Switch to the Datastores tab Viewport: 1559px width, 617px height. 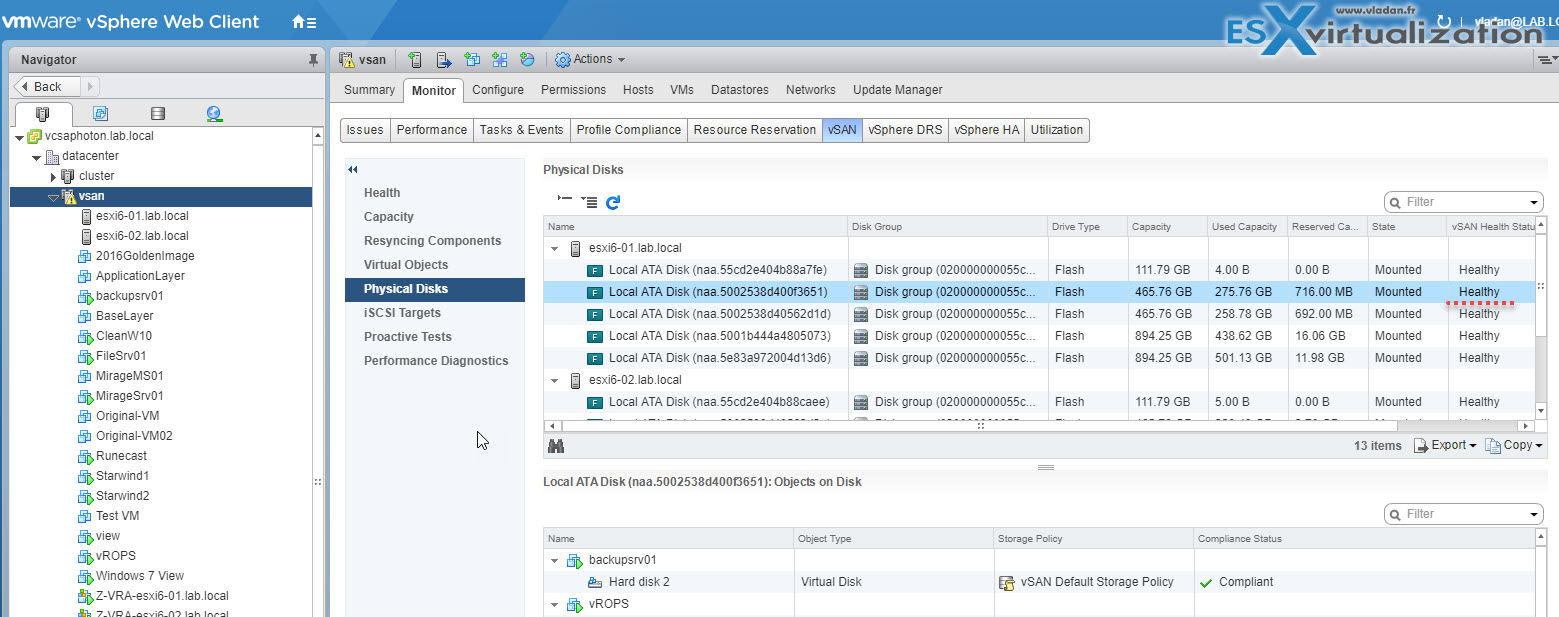[x=740, y=90]
